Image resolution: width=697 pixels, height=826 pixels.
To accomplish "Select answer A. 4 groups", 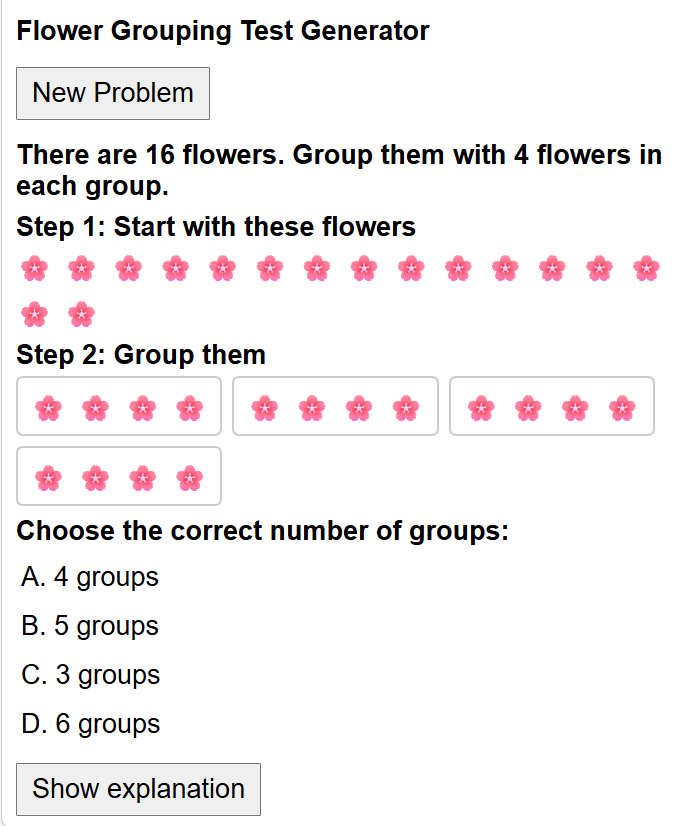I will tap(90, 577).
